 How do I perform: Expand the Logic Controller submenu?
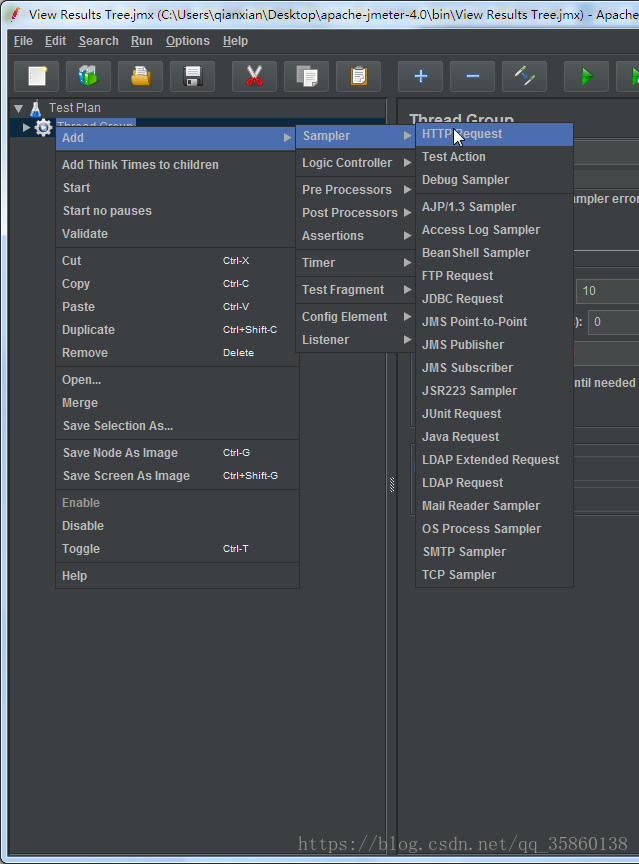356,163
